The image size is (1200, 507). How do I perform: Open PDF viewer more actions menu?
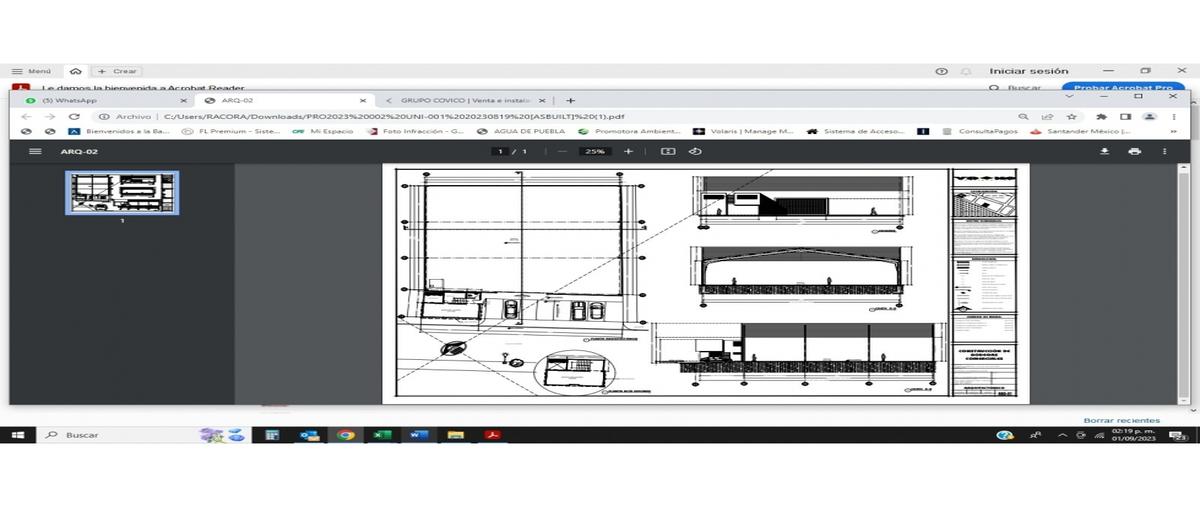[1164, 151]
